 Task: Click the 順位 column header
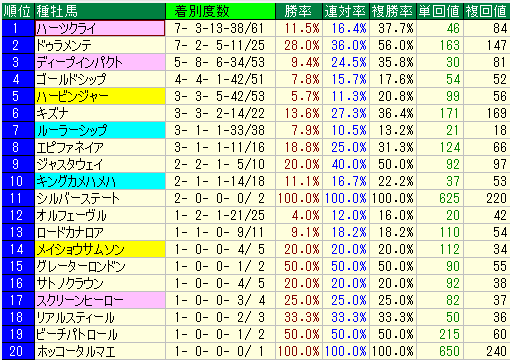coord(18,11)
